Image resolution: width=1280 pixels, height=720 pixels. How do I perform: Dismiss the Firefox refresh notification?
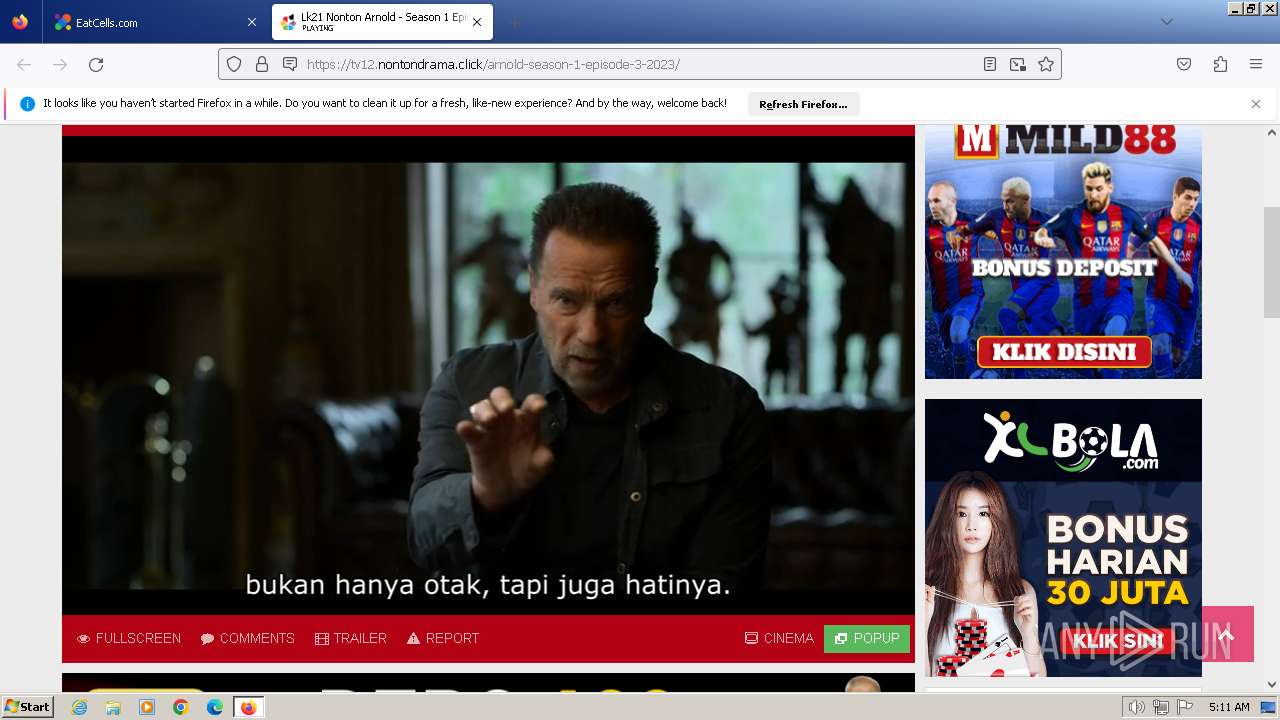click(1256, 104)
